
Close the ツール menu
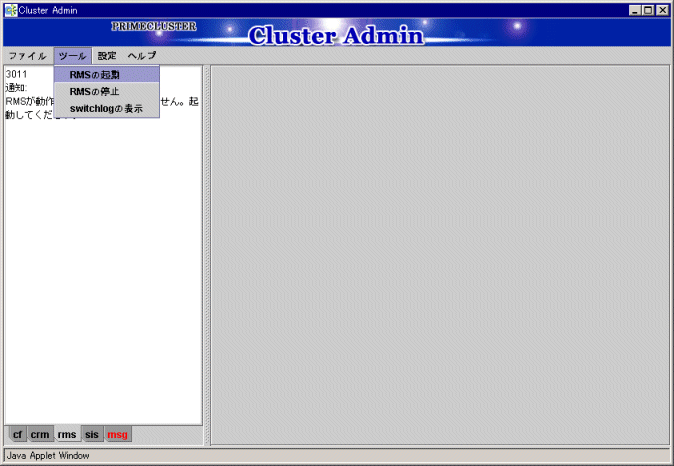[73, 56]
